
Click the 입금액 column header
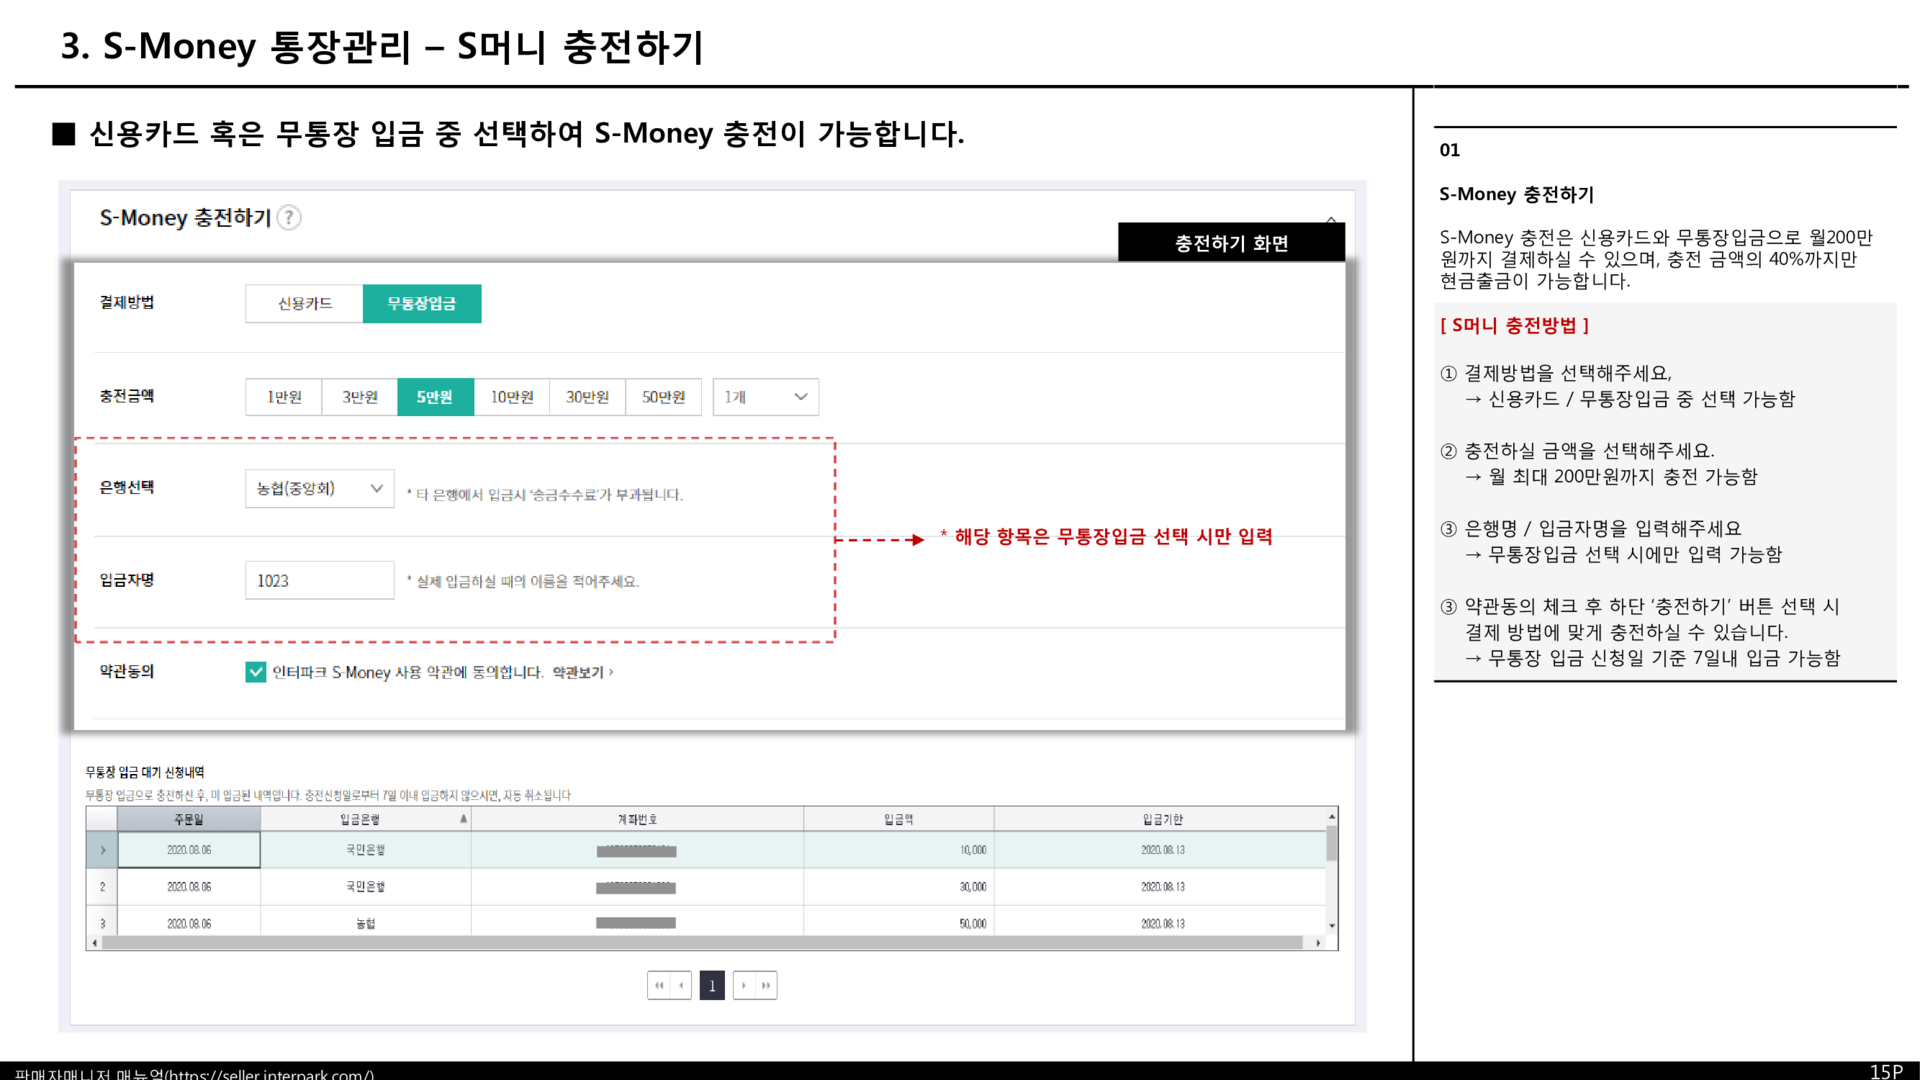[x=898, y=819]
